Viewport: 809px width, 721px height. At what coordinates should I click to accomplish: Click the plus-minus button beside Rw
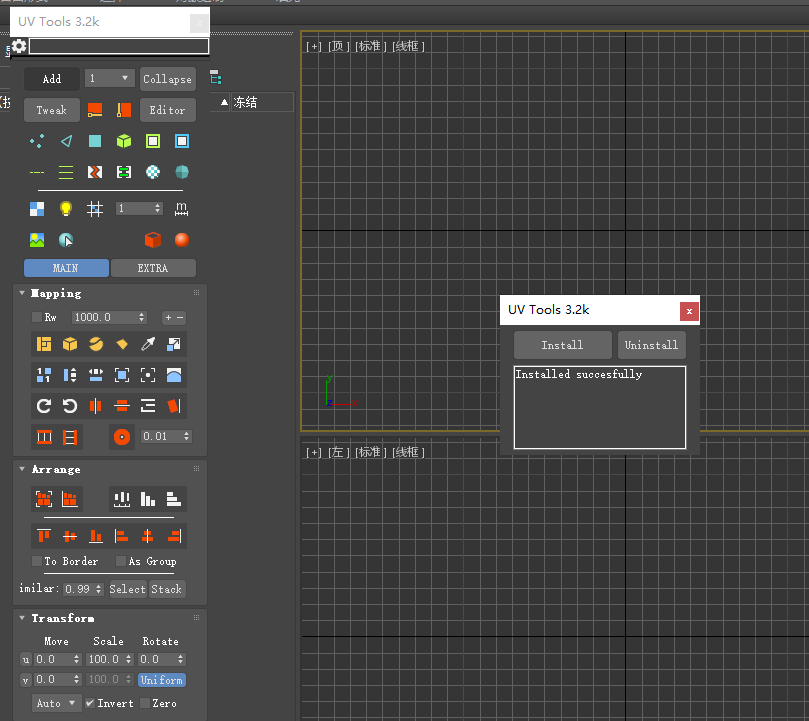click(174, 317)
